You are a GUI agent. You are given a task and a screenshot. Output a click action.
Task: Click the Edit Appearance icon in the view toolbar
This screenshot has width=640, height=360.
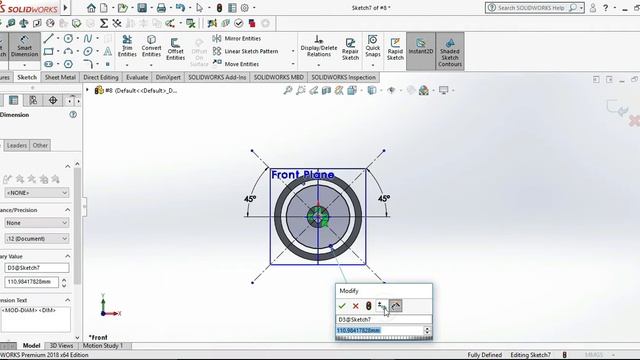point(423,90)
